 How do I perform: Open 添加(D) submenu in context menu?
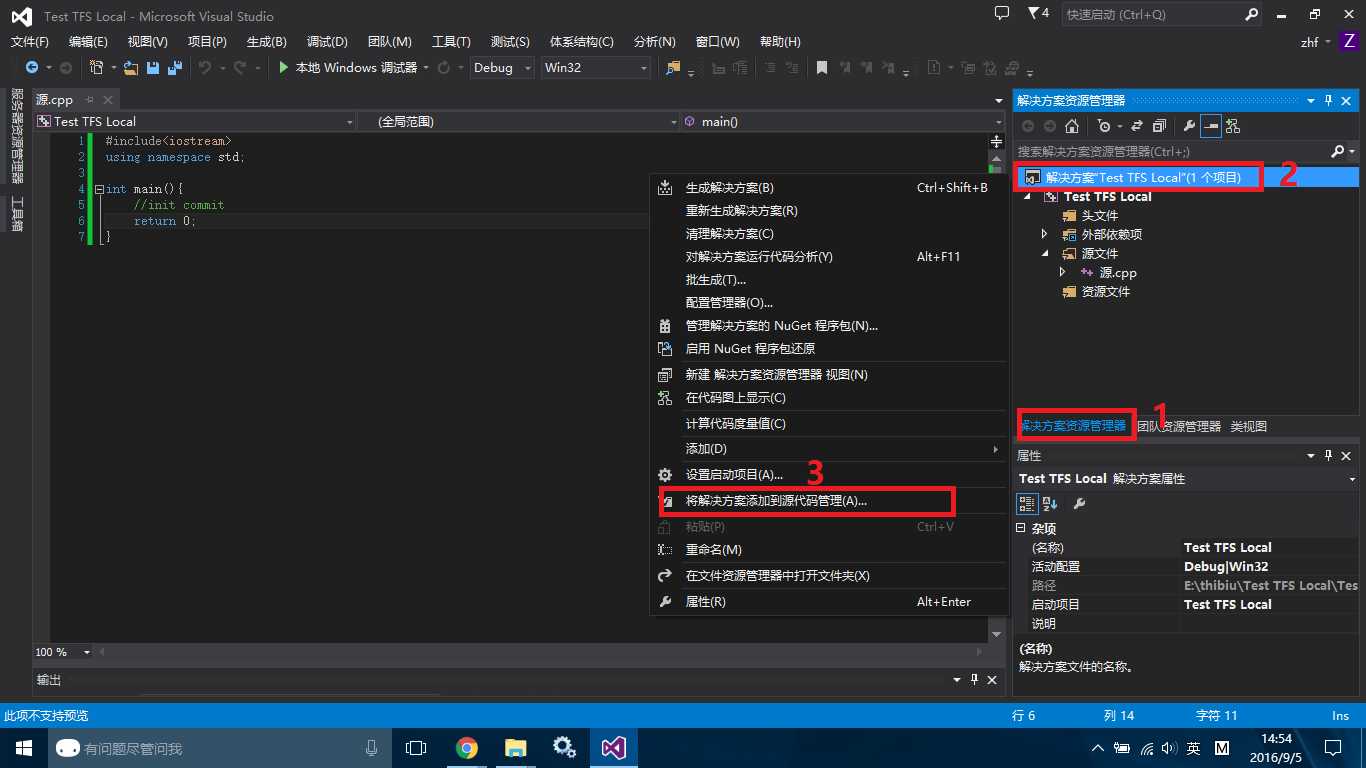(x=828, y=449)
